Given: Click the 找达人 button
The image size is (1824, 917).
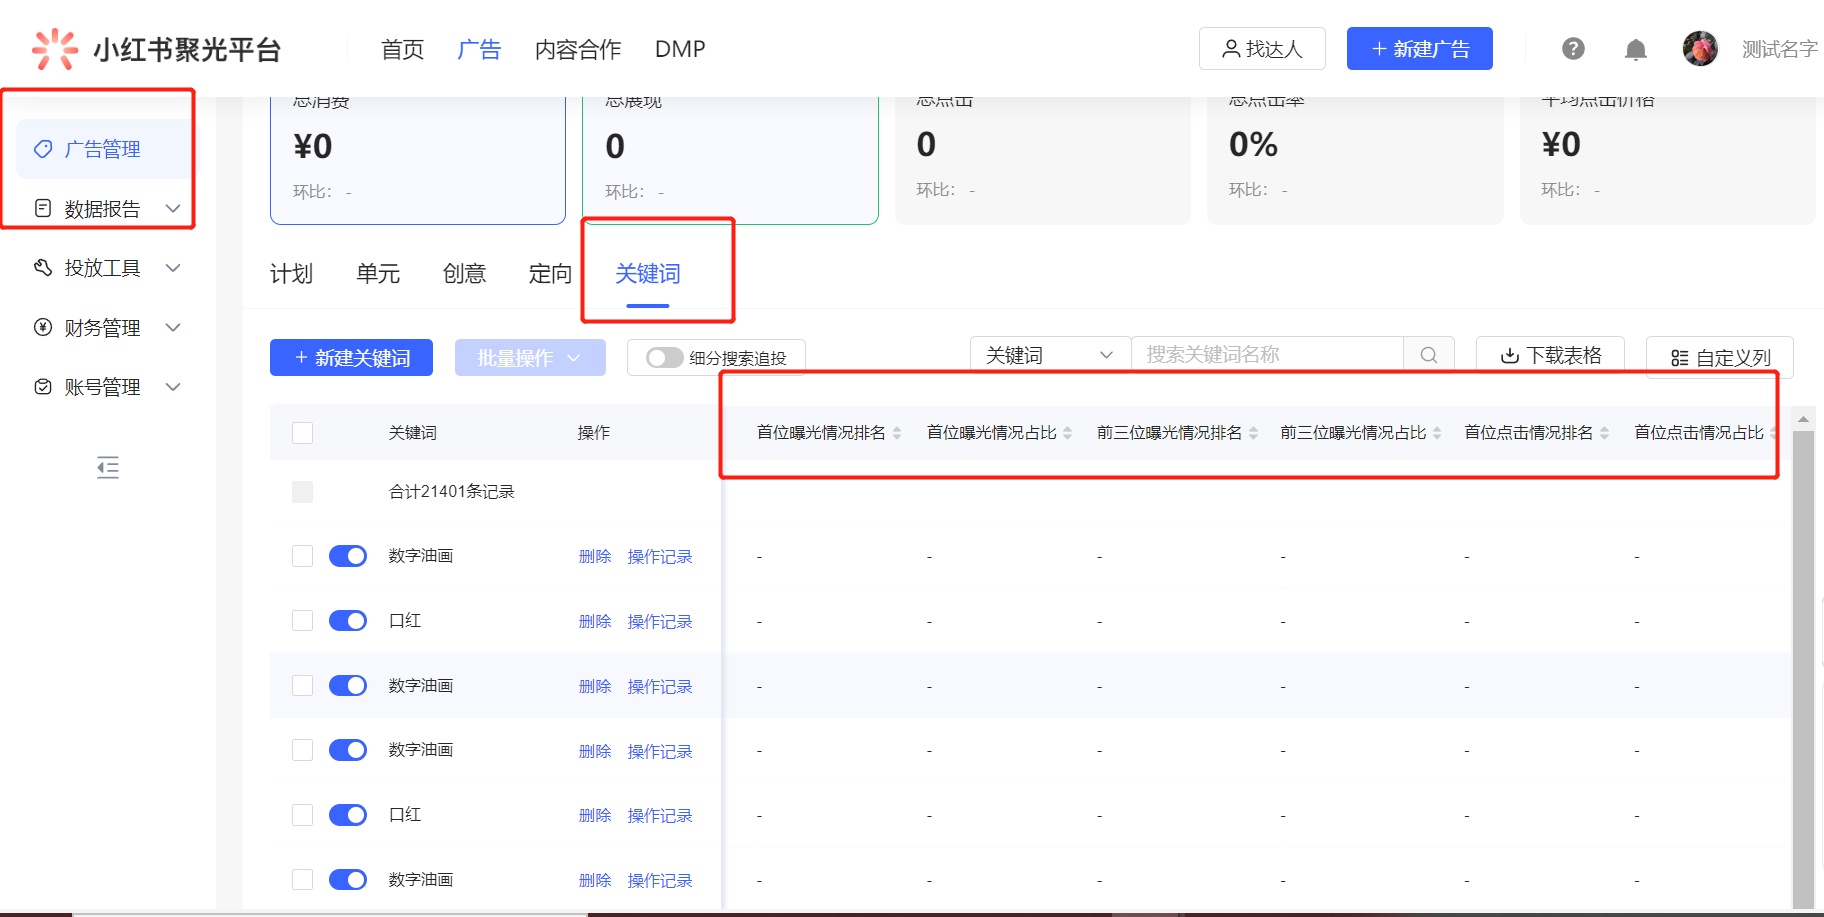Looking at the screenshot, I should pos(1262,48).
